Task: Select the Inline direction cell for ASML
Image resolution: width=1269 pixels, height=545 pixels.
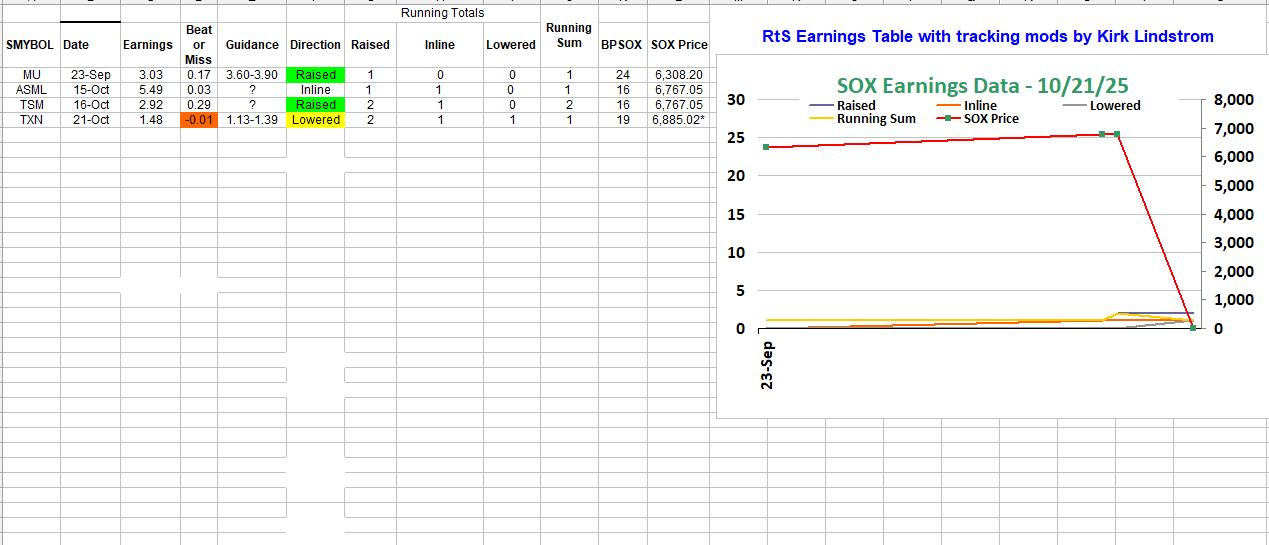Action: coord(315,90)
